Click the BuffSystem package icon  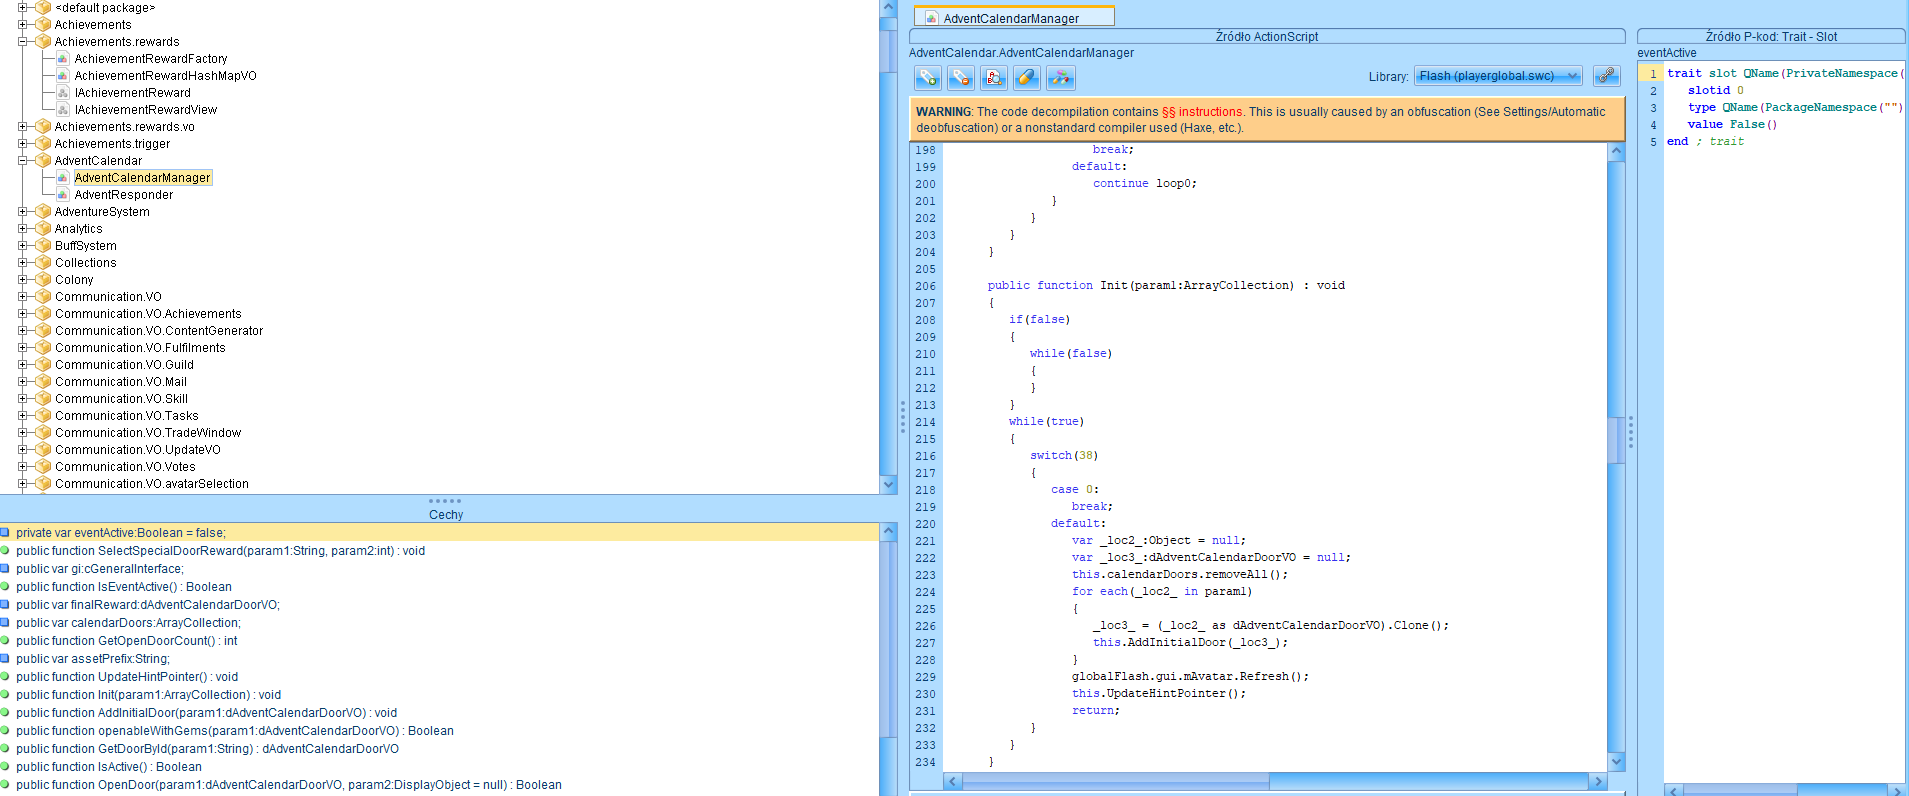(43, 245)
